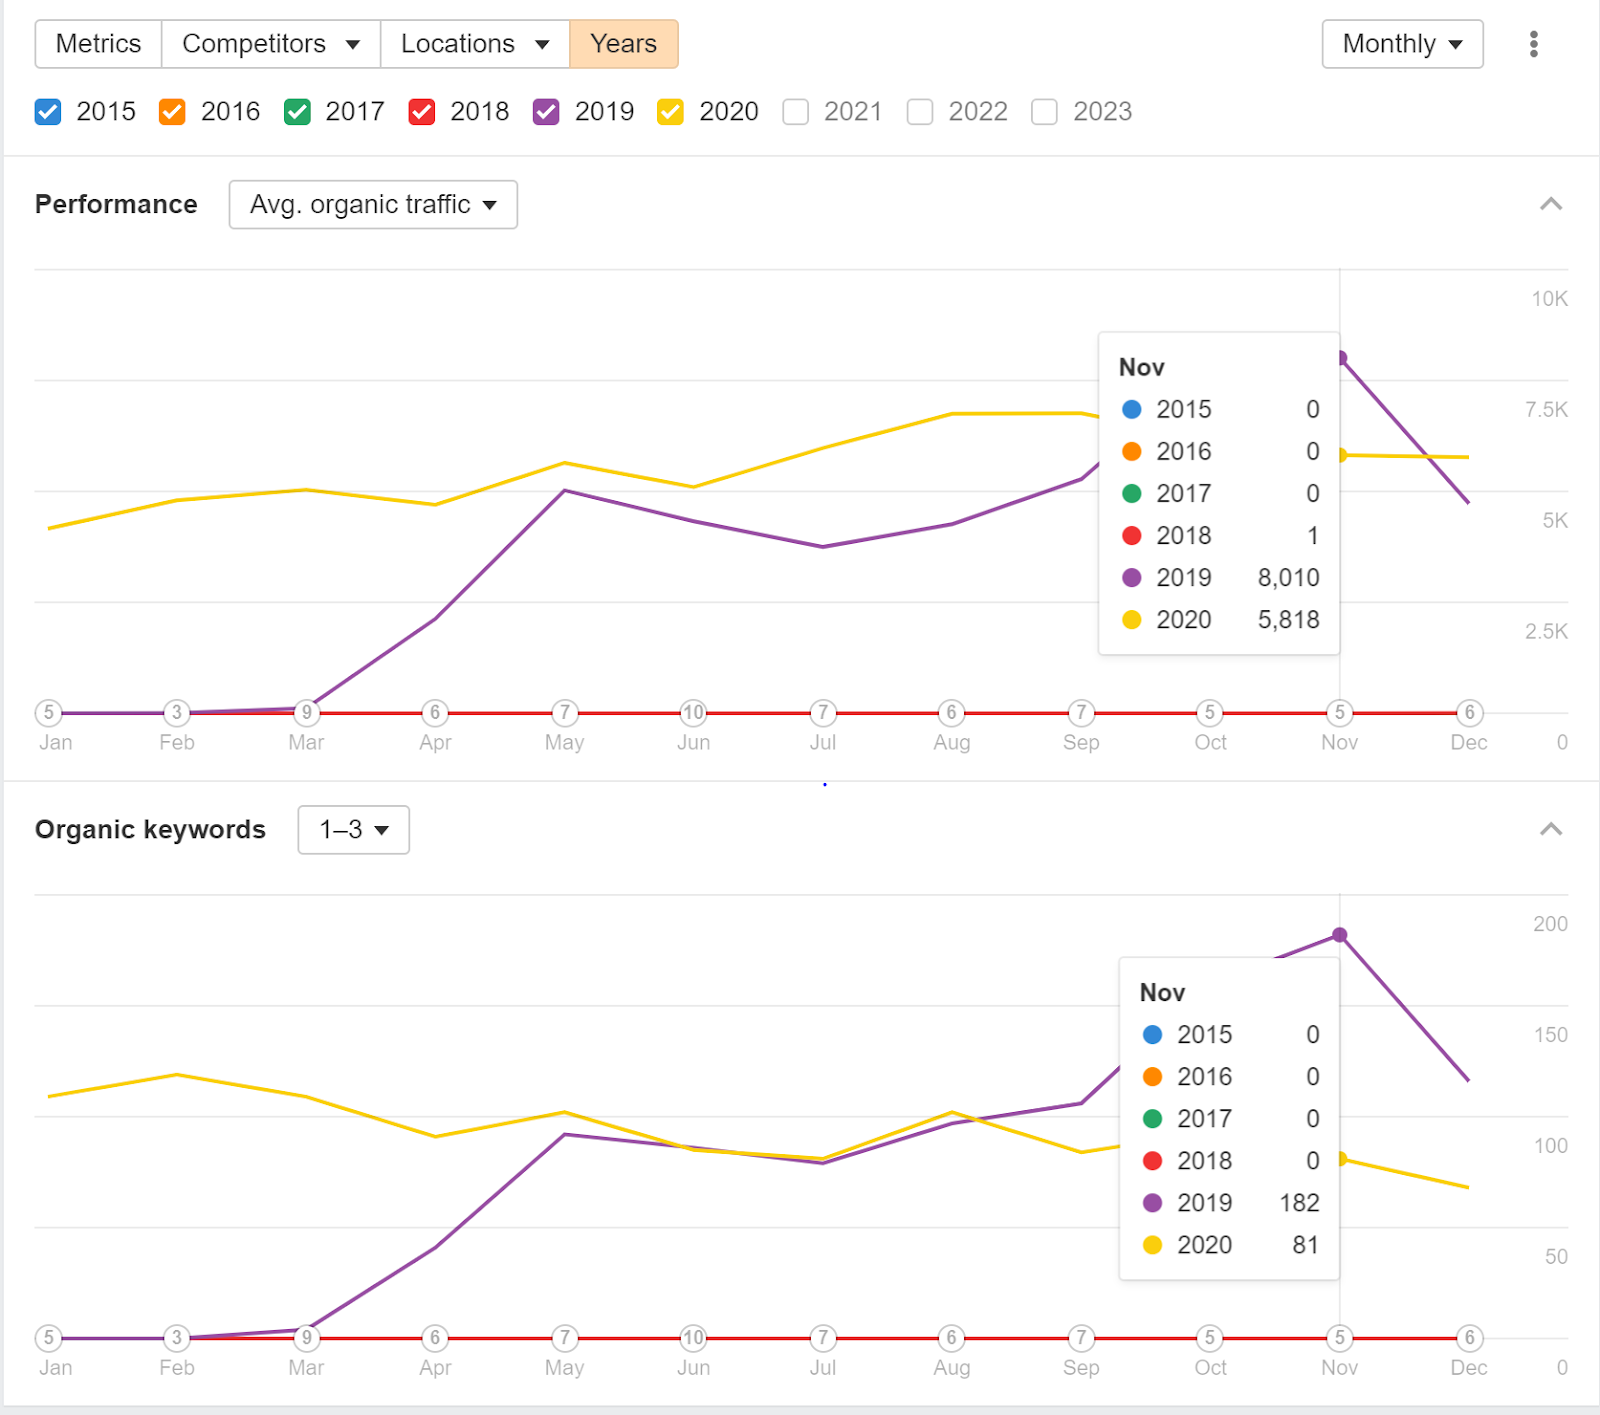Click Mar marker 9 on Organic keywords chart
The width and height of the screenshot is (1600, 1415).
point(307,1338)
